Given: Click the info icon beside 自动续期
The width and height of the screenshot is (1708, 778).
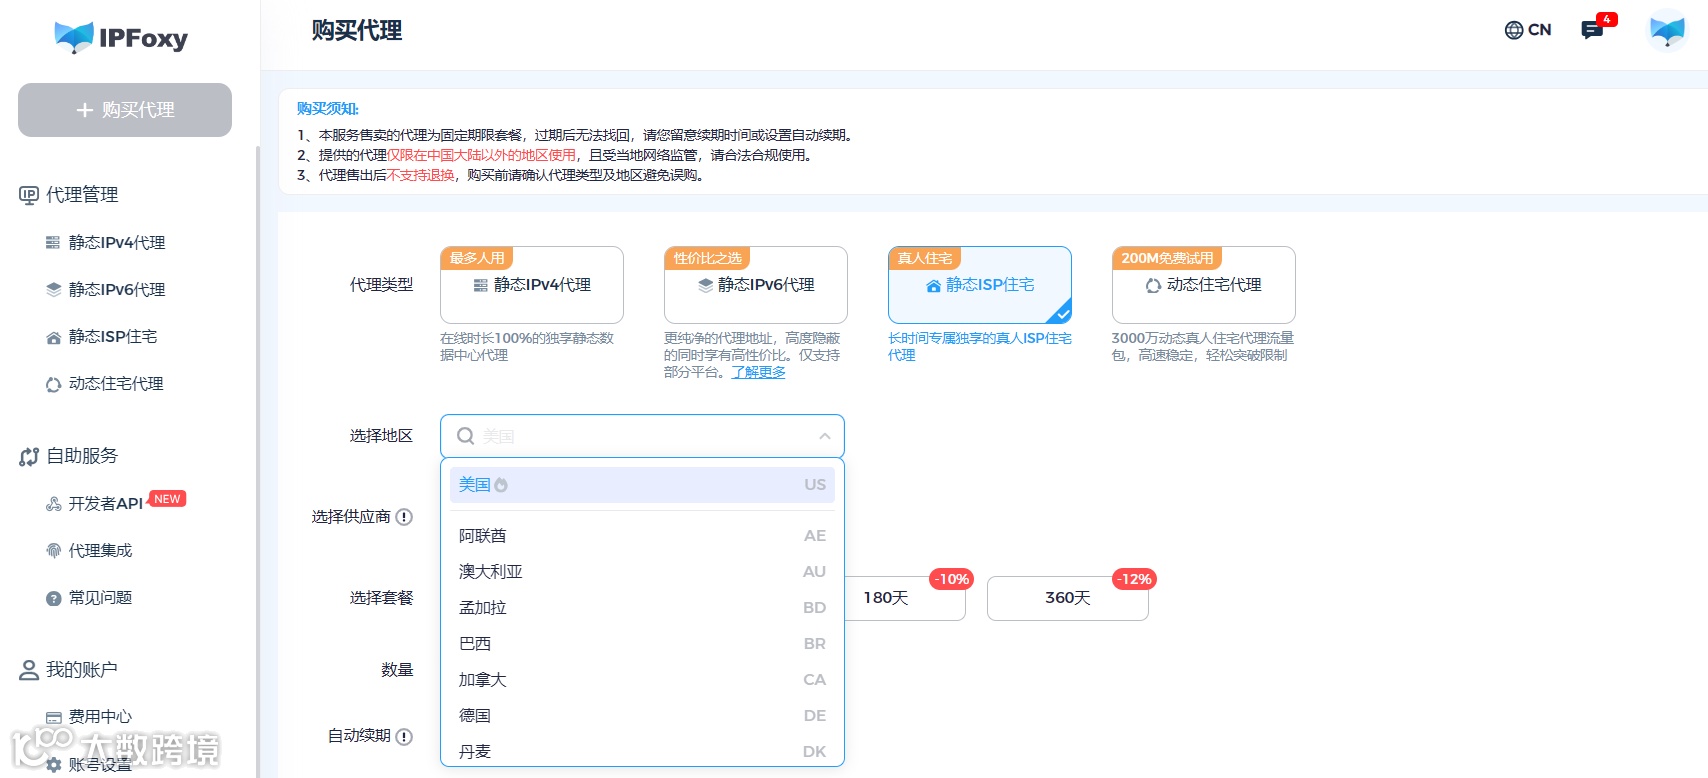Looking at the screenshot, I should 404,737.
